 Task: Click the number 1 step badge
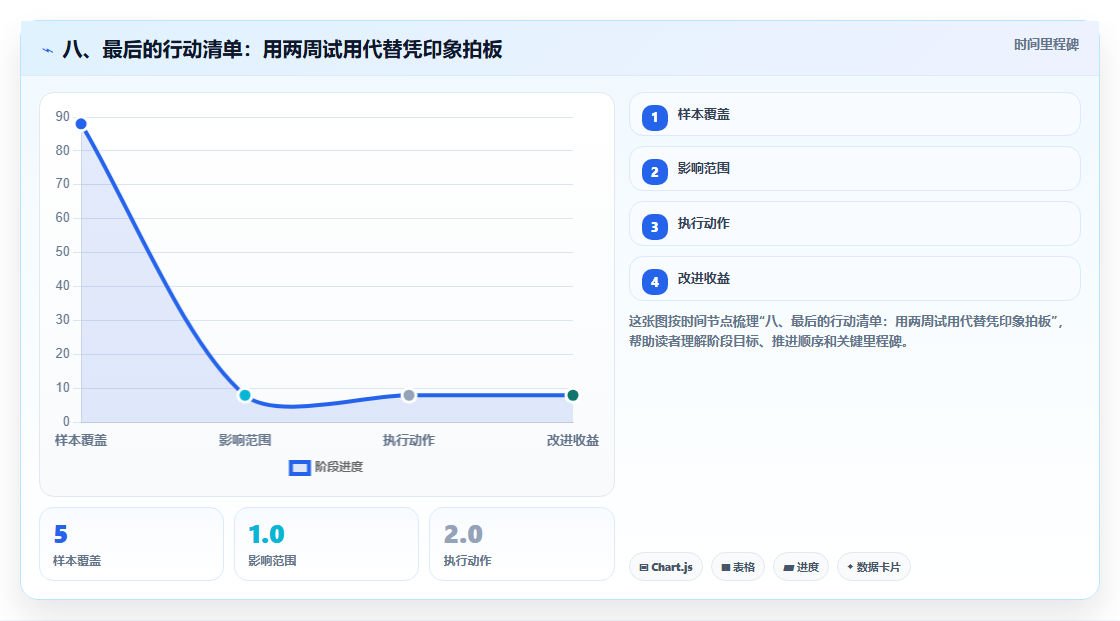[x=654, y=117]
